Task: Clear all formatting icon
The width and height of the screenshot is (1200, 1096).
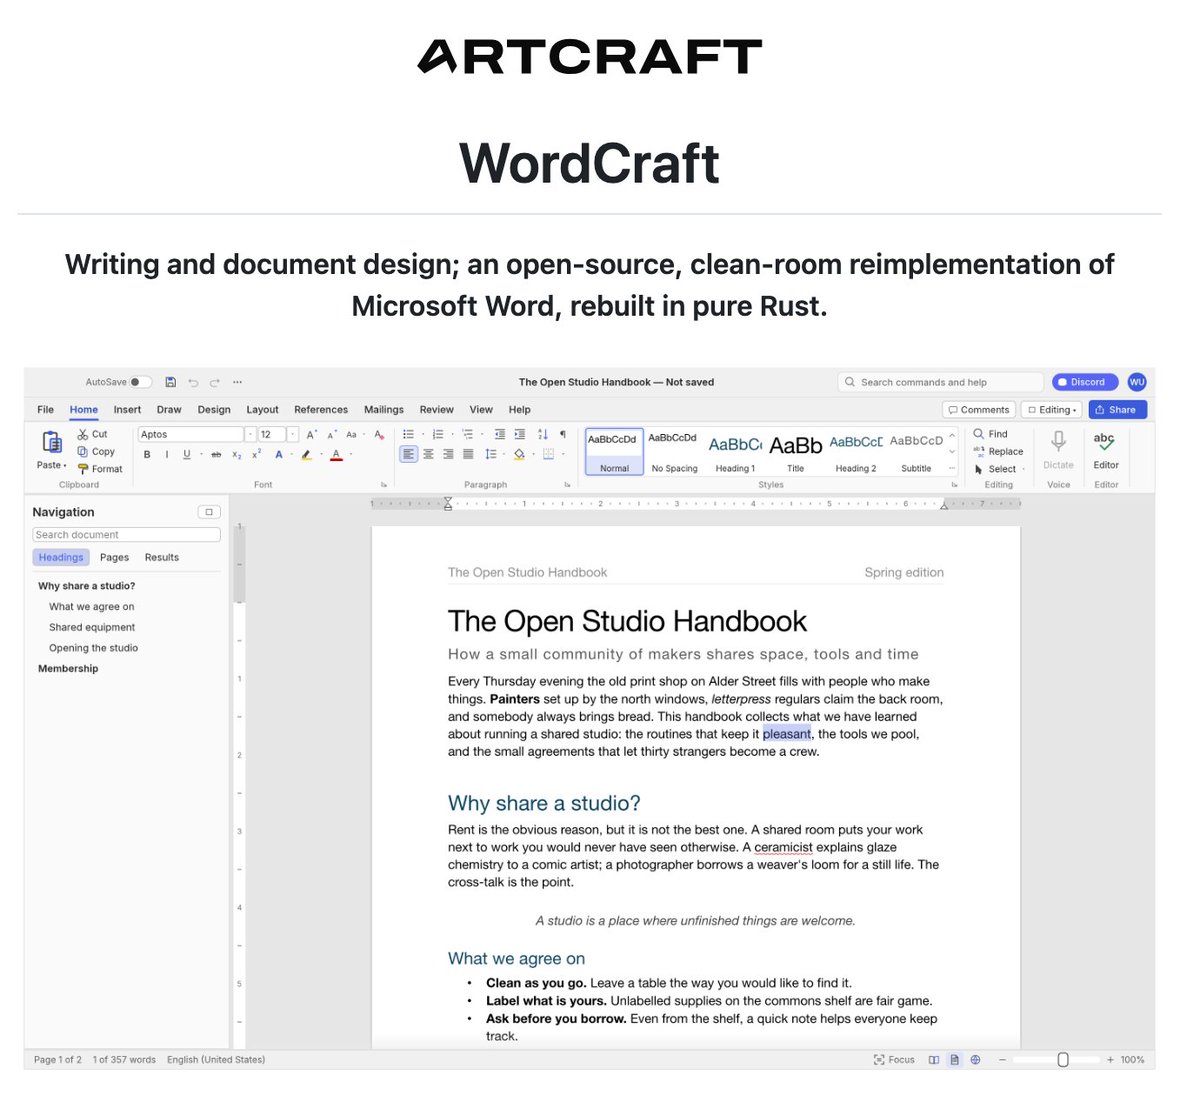Action: [x=379, y=434]
